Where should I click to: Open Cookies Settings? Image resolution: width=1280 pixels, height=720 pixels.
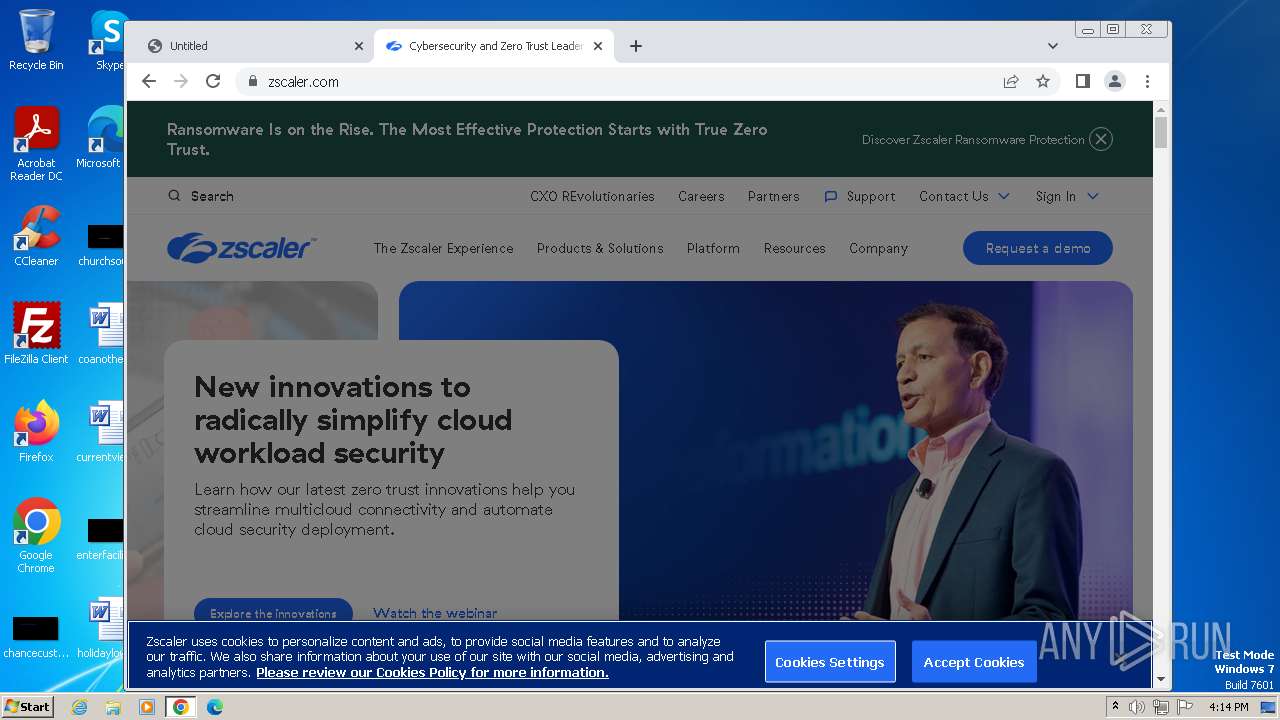tap(829, 662)
